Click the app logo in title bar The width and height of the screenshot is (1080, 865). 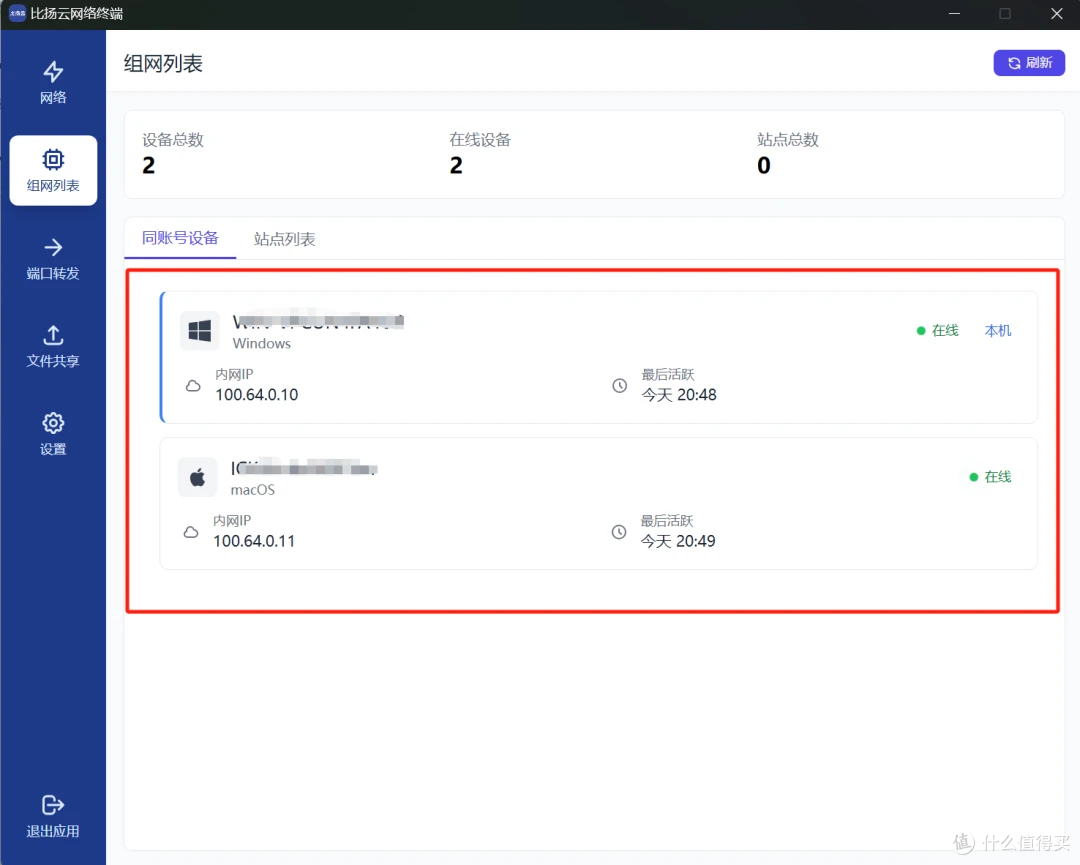tap(17, 13)
